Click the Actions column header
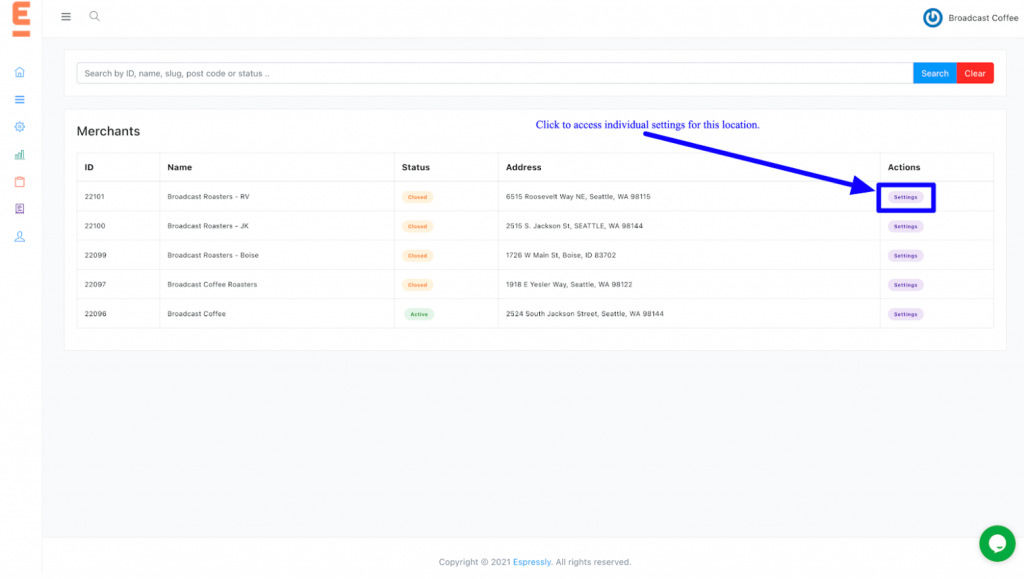Image resolution: width=1024 pixels, height=579 pixels. coord(904,167)
